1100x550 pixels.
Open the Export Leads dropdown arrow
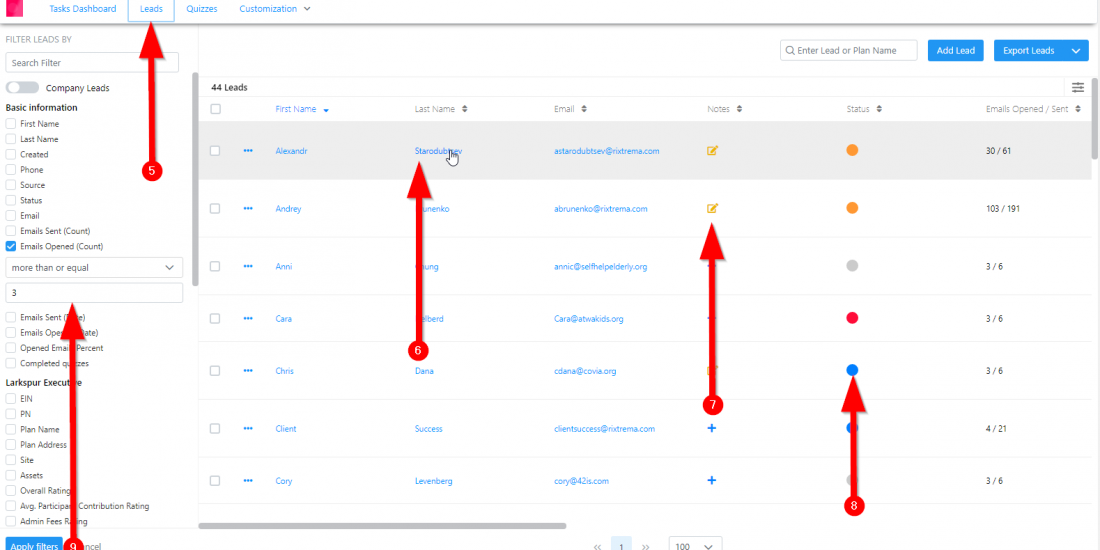pyautogui.click(x=1076, y=51)
